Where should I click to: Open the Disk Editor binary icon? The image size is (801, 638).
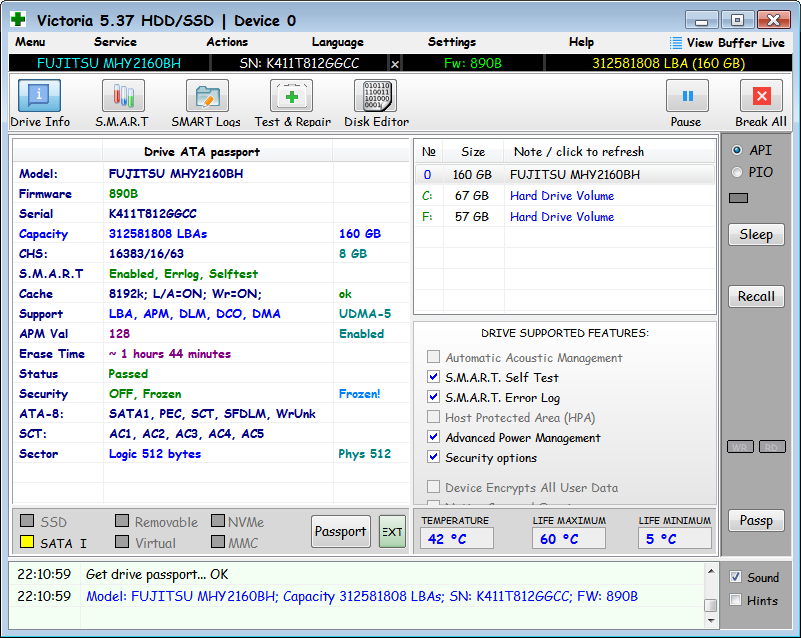375,96
